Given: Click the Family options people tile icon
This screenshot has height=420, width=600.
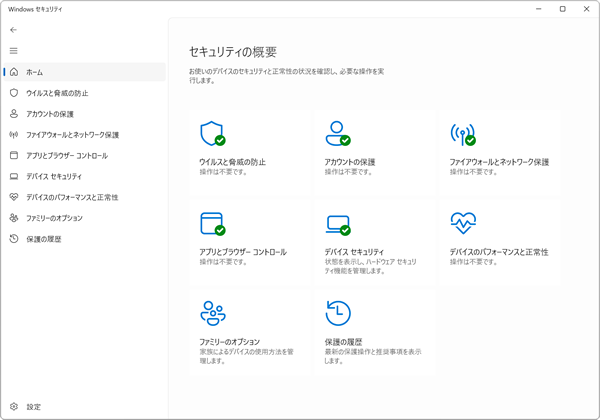Looking at the screenshot, I should [x=212, y=312].
